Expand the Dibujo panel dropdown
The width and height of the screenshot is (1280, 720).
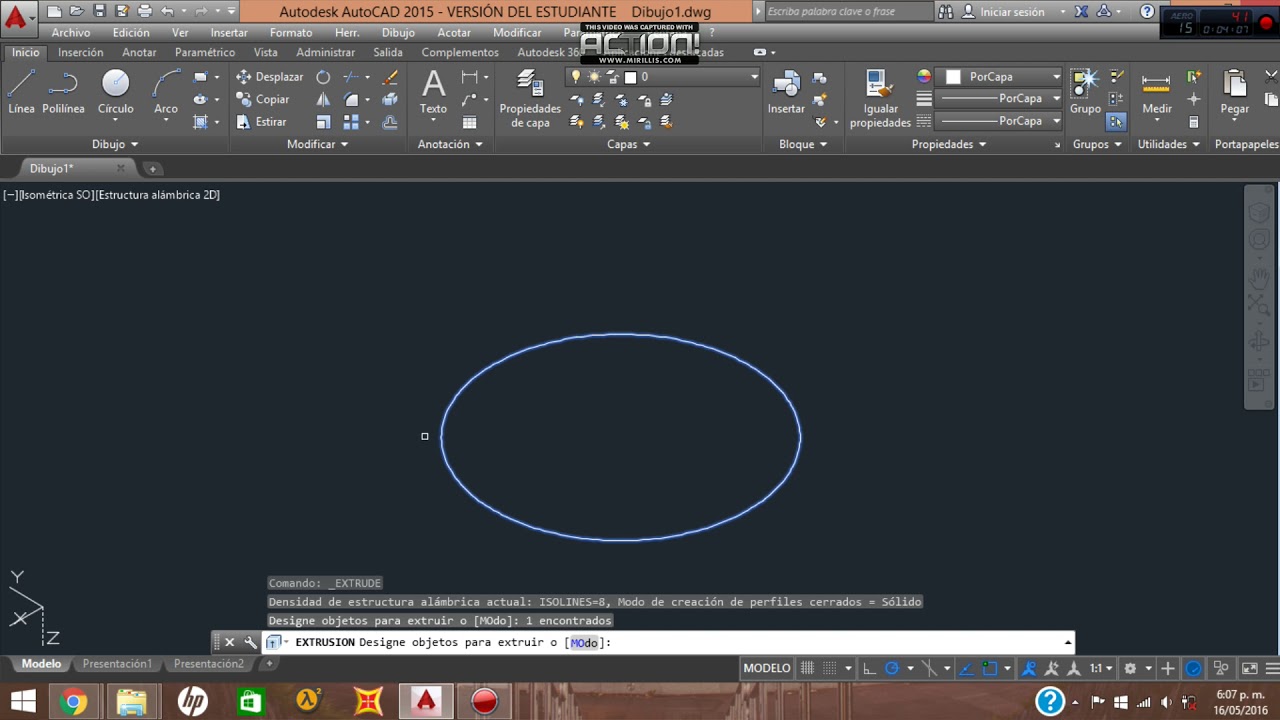click(x=115, y=144)
